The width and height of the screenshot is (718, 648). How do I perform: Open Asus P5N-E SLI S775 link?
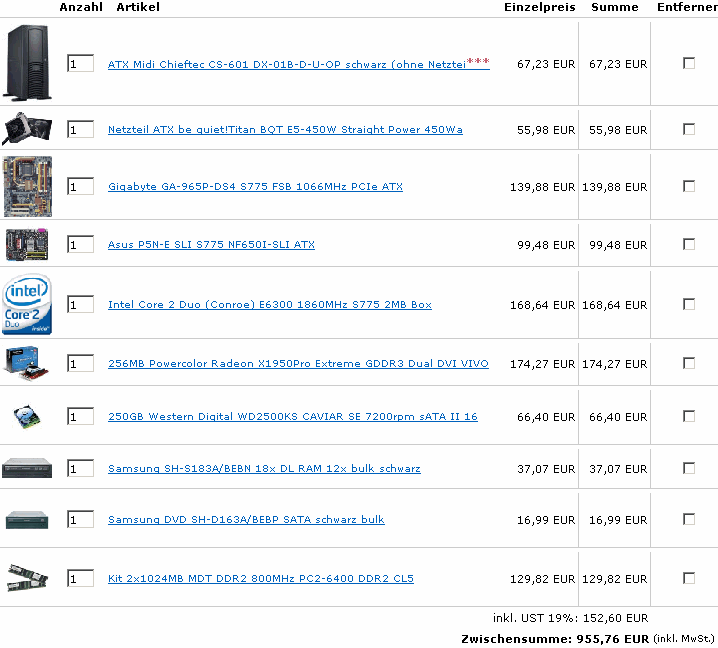(211, 245)
